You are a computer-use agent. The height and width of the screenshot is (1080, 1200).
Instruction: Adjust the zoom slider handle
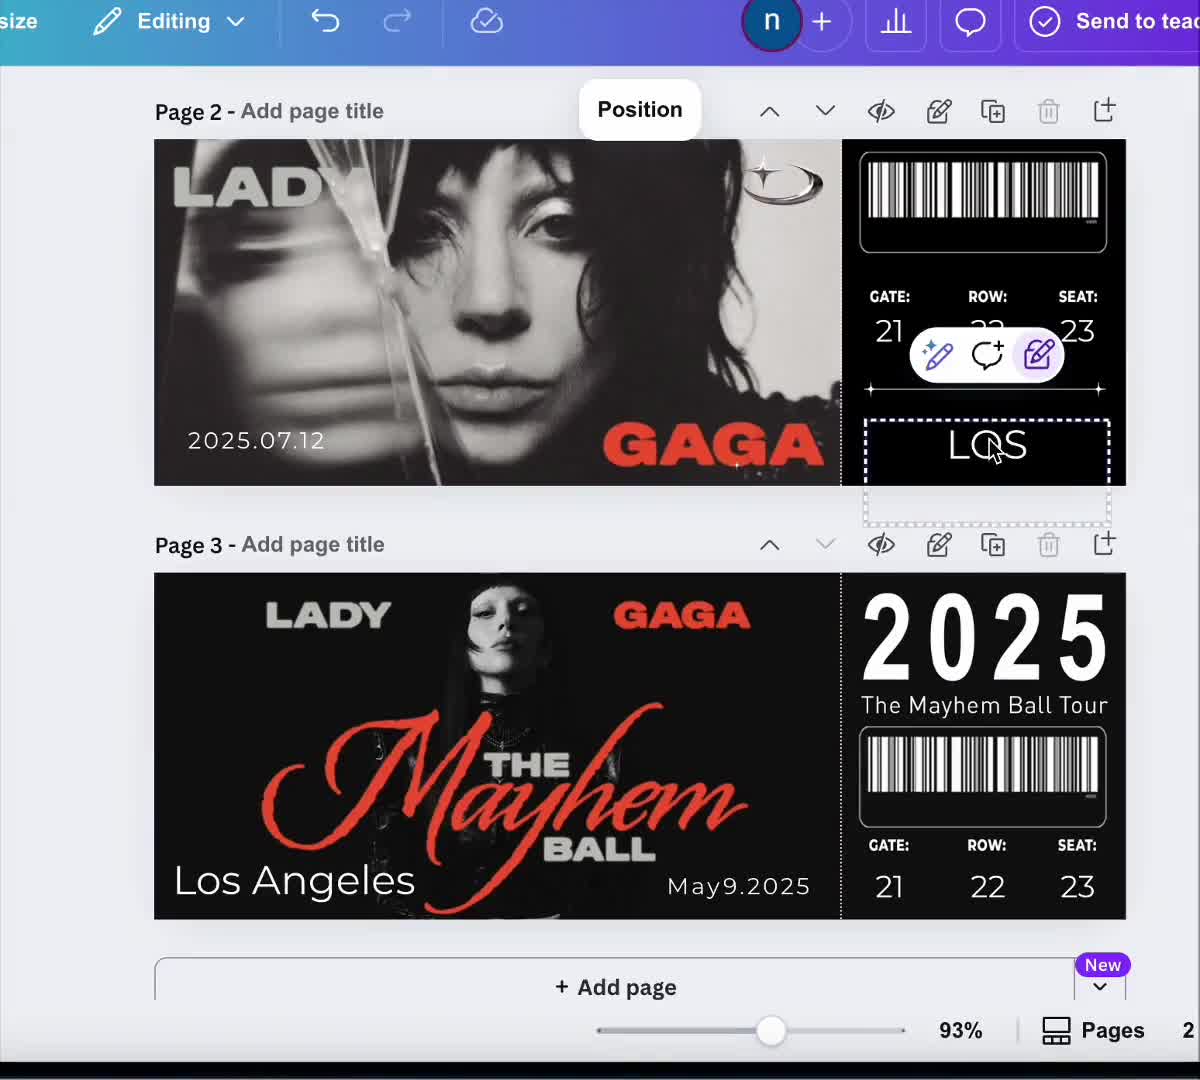(x=771, y=1031)
